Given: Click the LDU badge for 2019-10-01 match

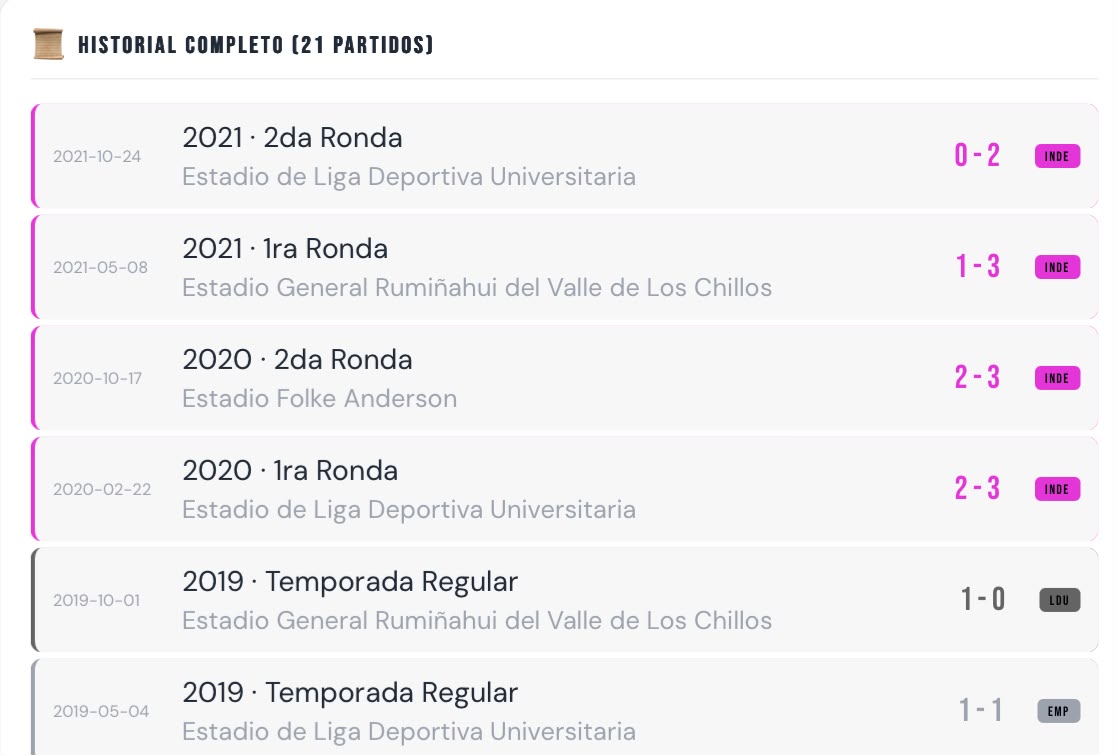Looking at the screenshot, I should click(x=1059, y=600).
